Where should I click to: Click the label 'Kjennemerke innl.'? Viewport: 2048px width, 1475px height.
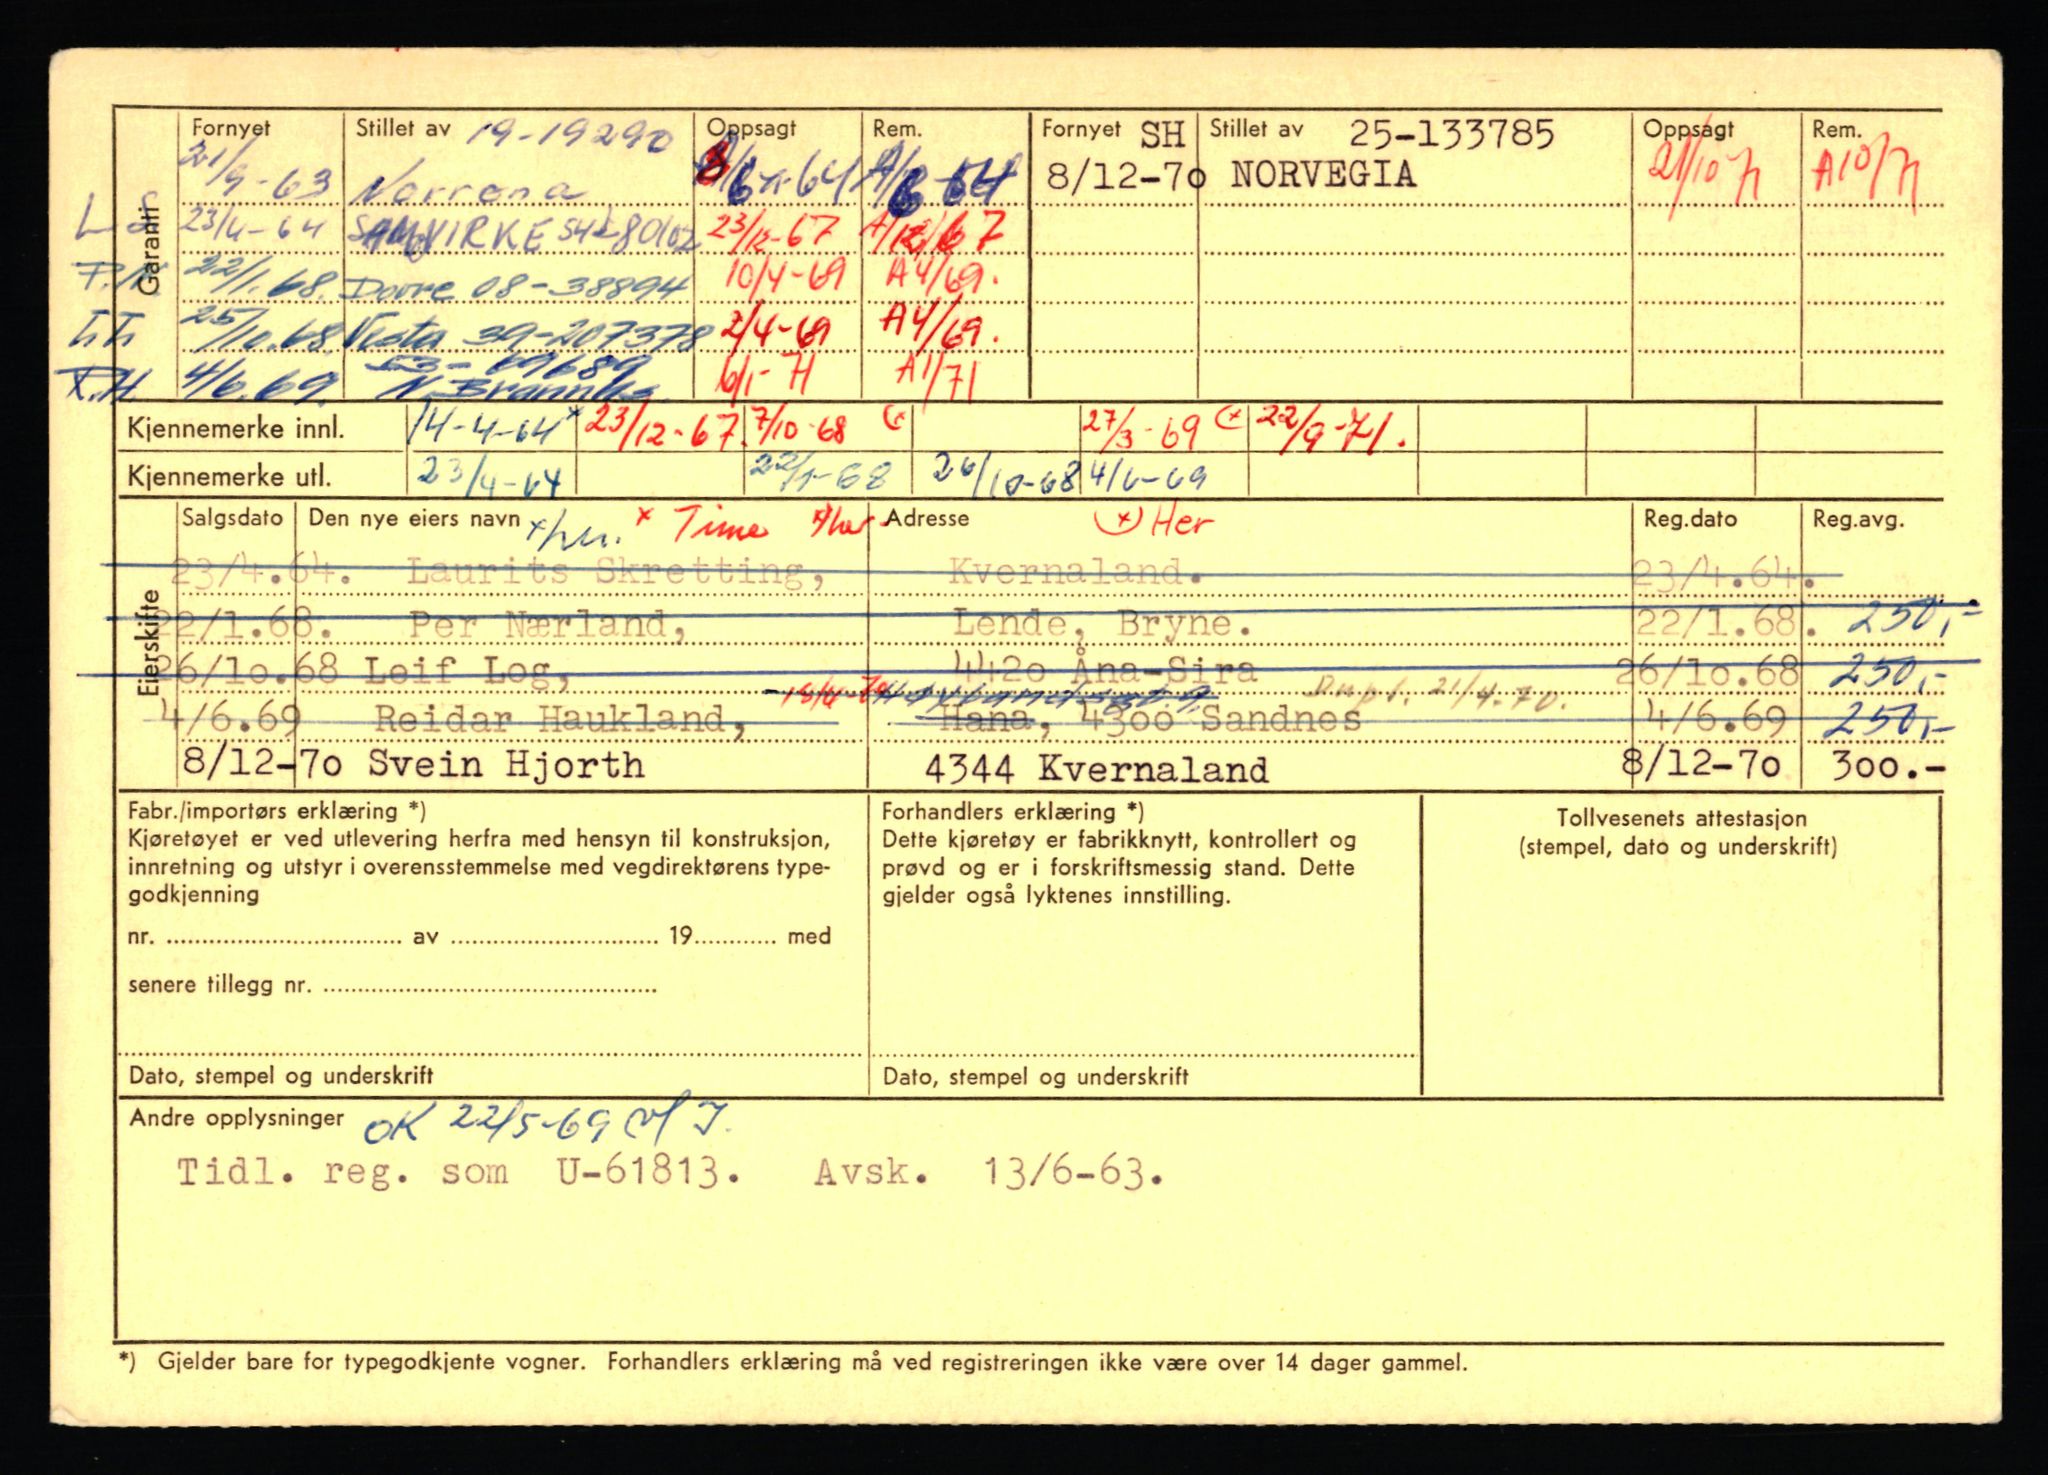point(236,429)
